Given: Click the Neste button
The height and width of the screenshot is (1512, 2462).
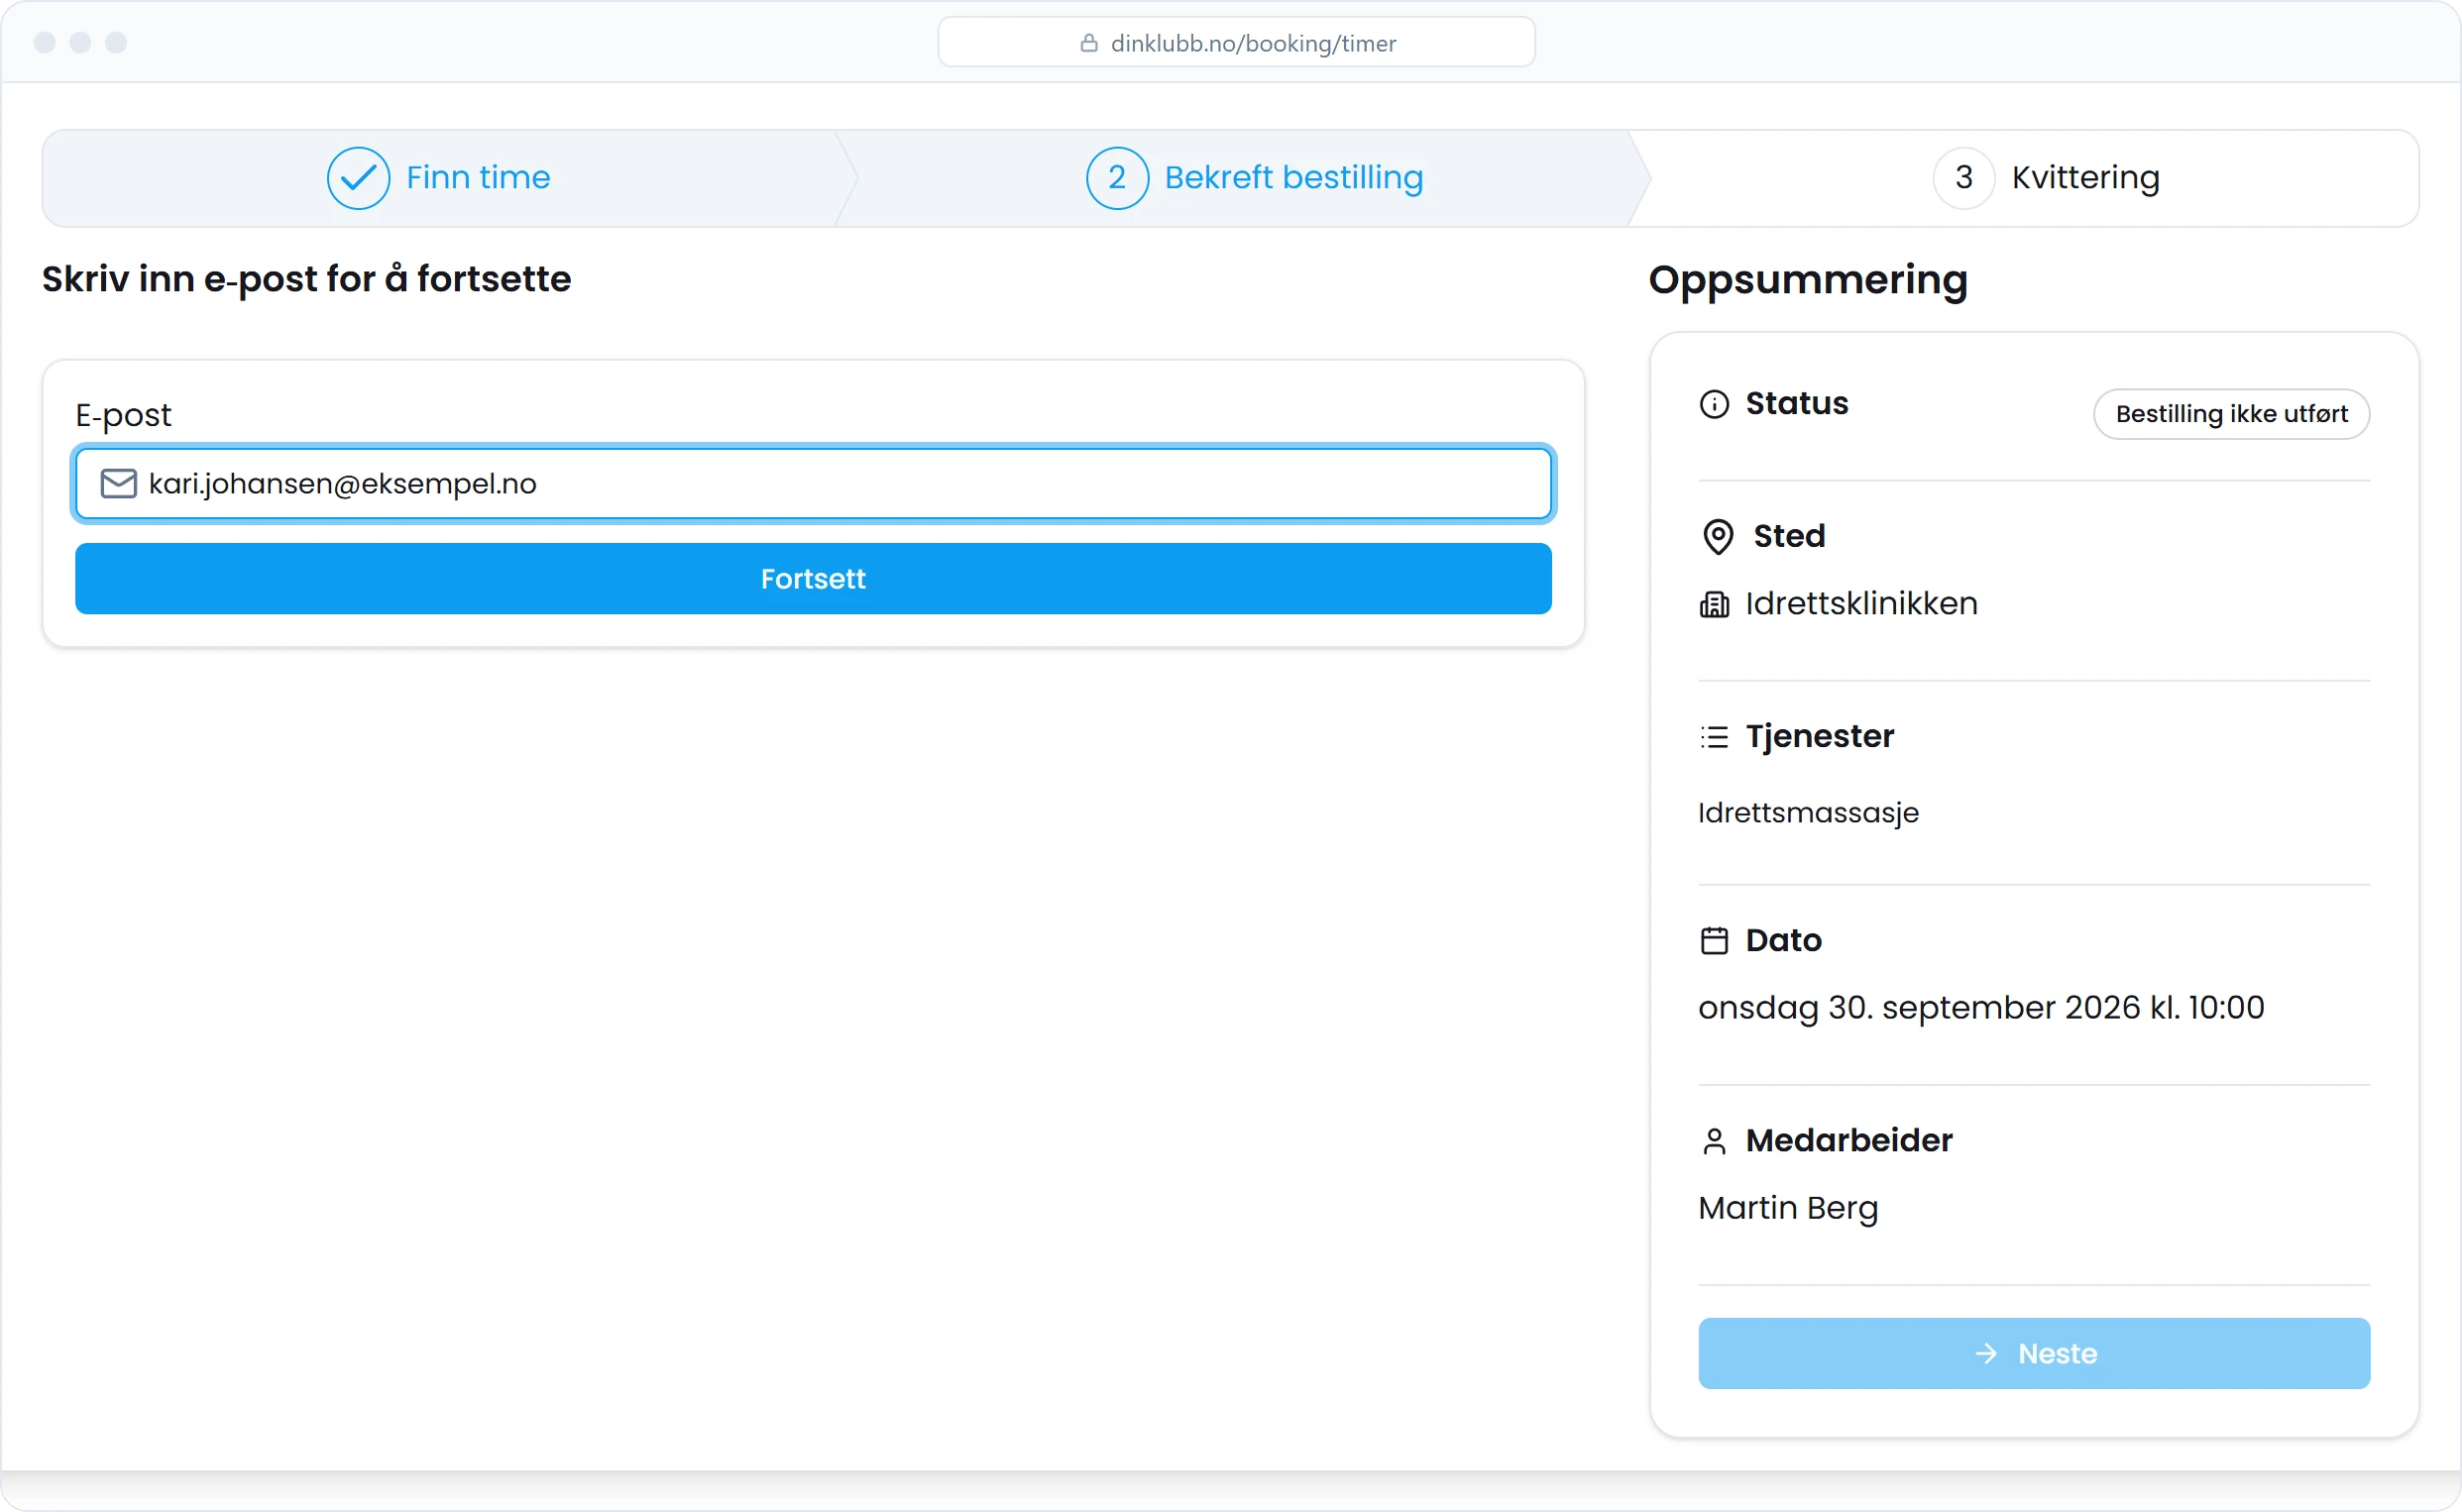Looking at the screenshot, I should [x=2034, y=1353].
